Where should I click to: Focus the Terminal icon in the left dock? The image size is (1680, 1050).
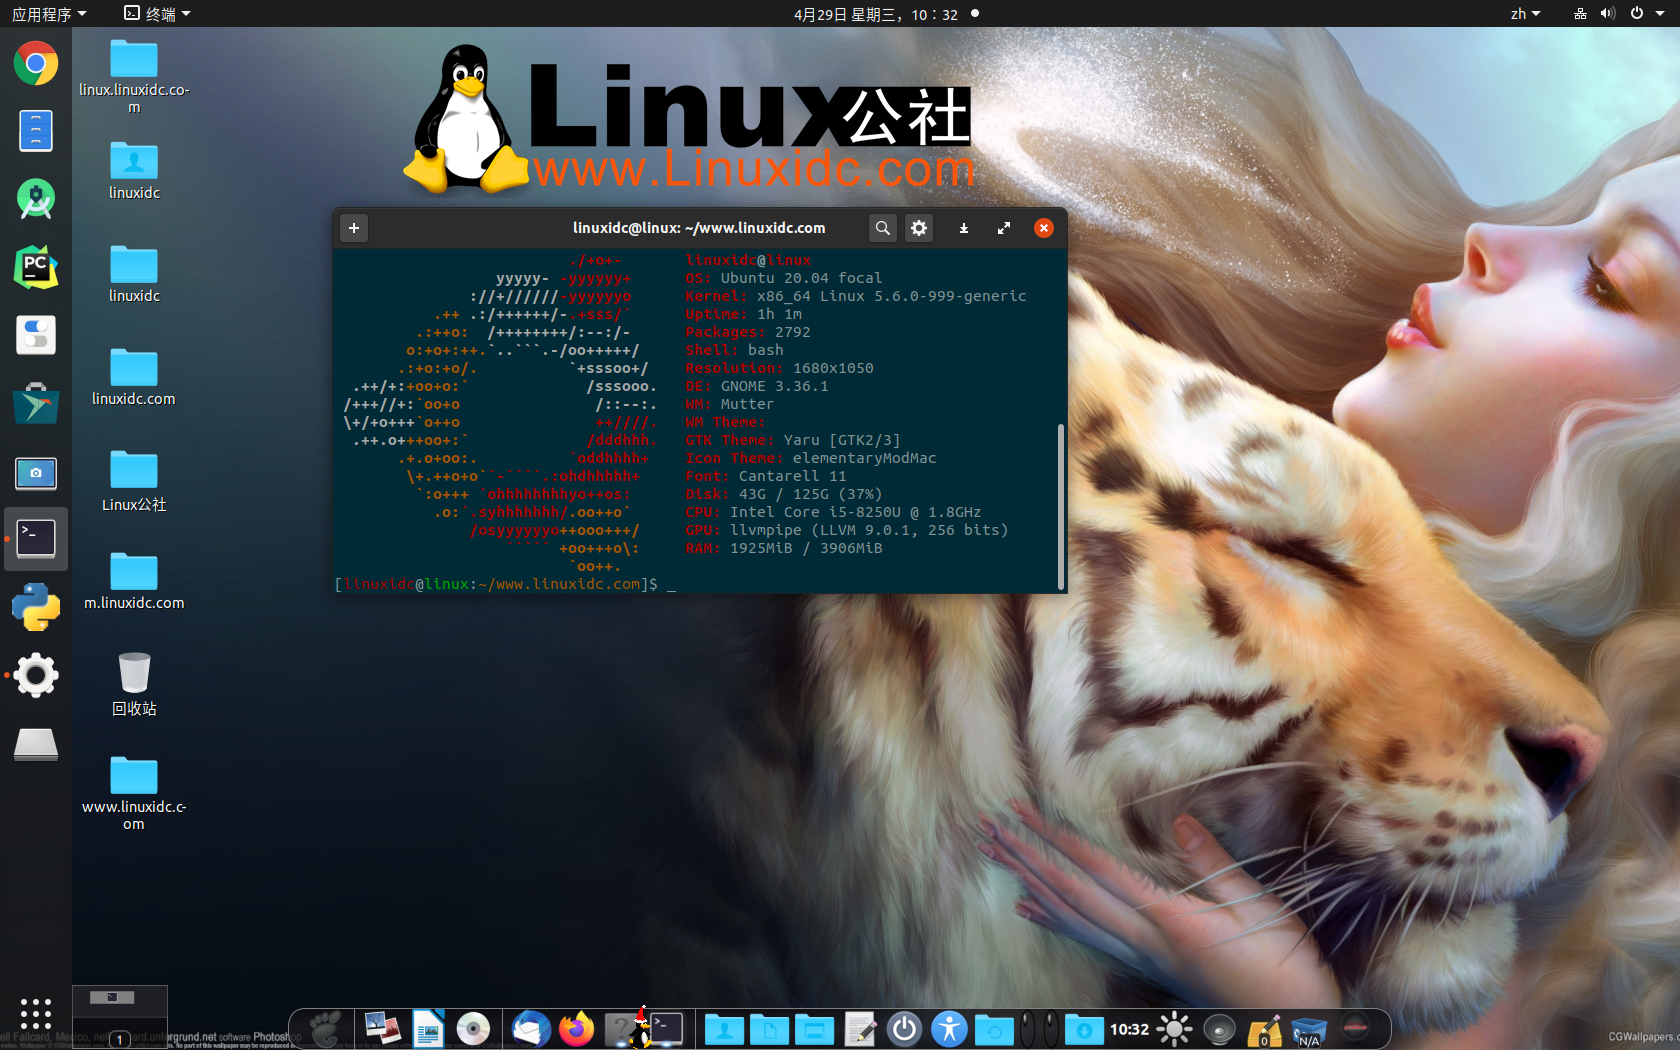coord(36,539)
